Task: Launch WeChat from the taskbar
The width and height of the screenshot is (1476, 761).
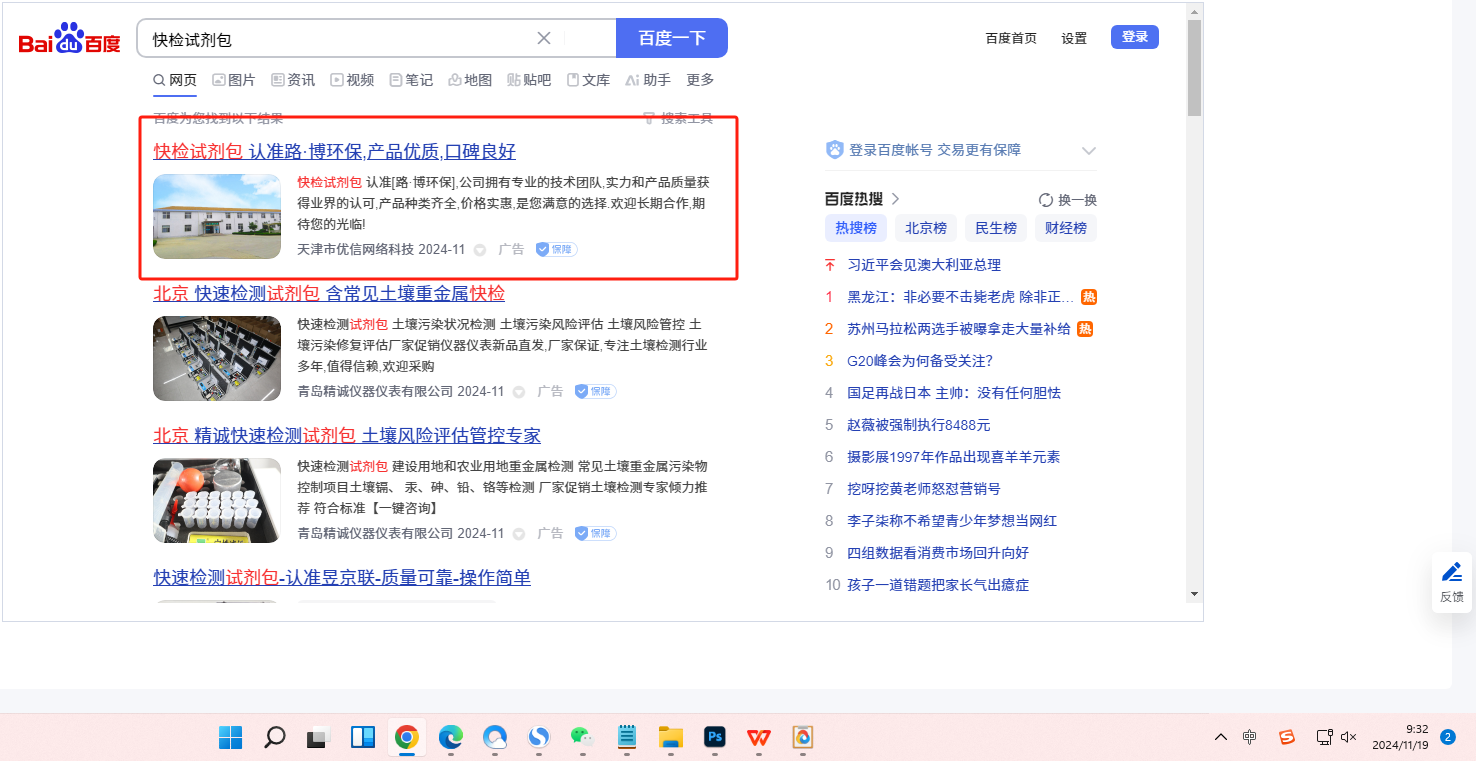Action: pyautogui.click(x=582, y=738)
